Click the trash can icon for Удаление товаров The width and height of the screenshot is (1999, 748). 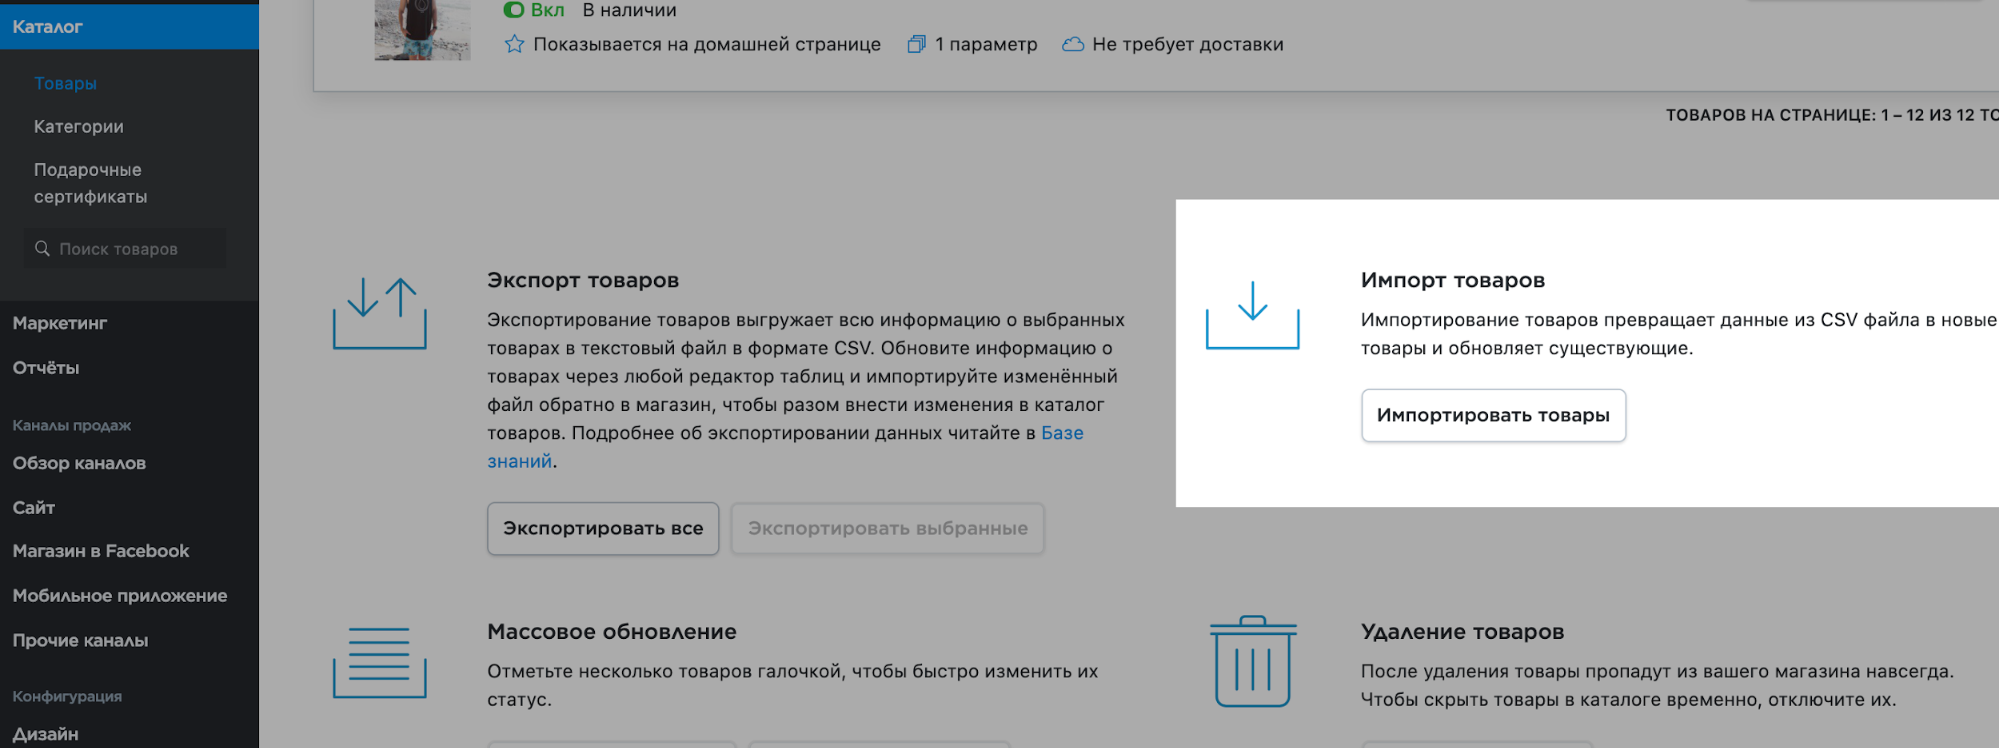pyautogui.click(x=1252, y=662)
